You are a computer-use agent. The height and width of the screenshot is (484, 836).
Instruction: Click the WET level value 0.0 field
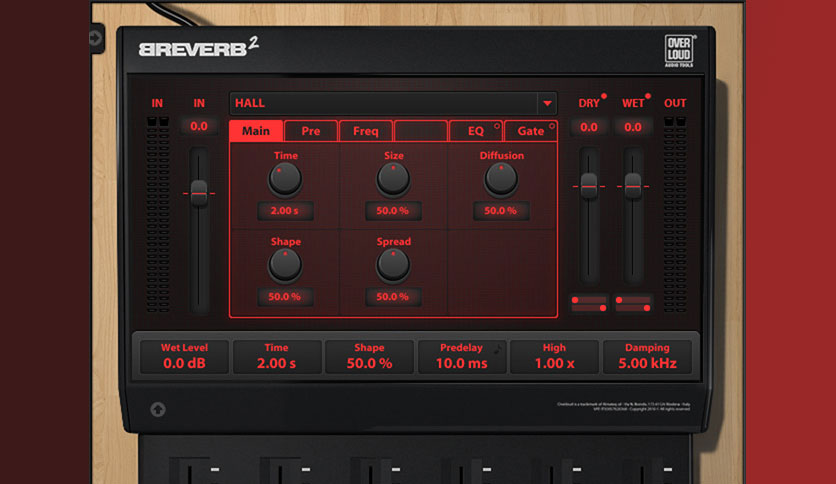(x=633, y=127)
